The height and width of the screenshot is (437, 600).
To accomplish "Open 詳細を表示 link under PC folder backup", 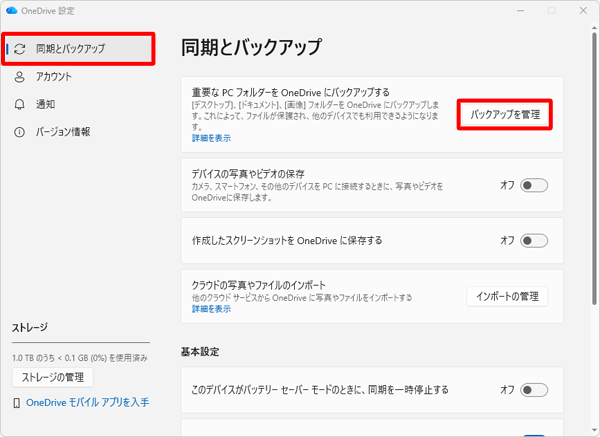I will pos(211,138).
